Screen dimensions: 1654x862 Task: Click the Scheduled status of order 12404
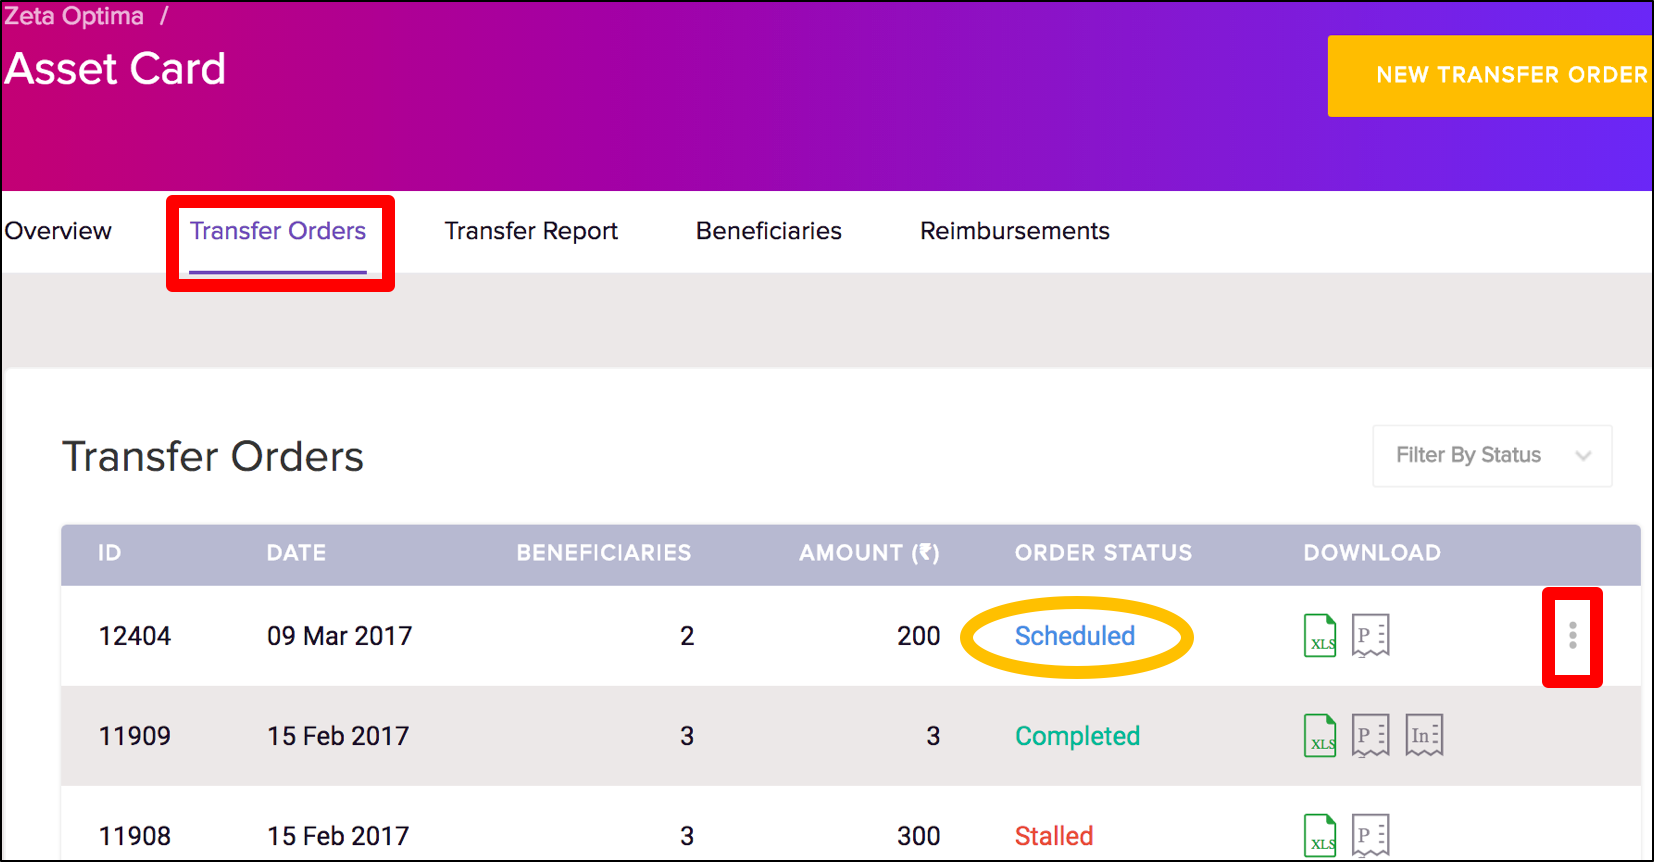pyautogui.click(x=1075, y=636)
